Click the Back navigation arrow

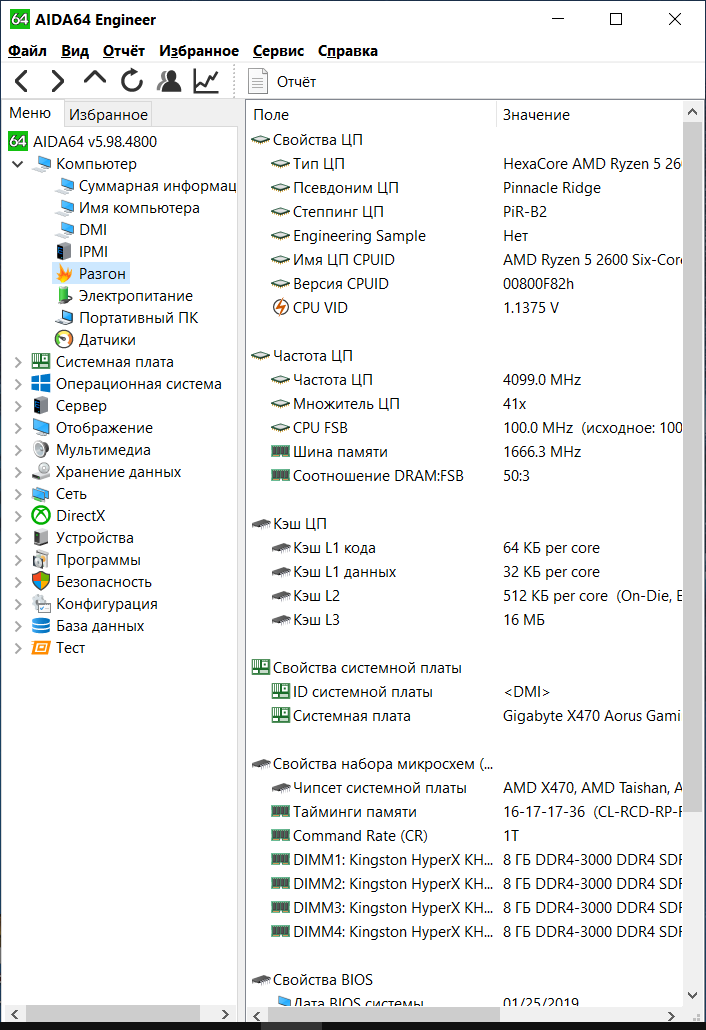[x=22, y=81]
